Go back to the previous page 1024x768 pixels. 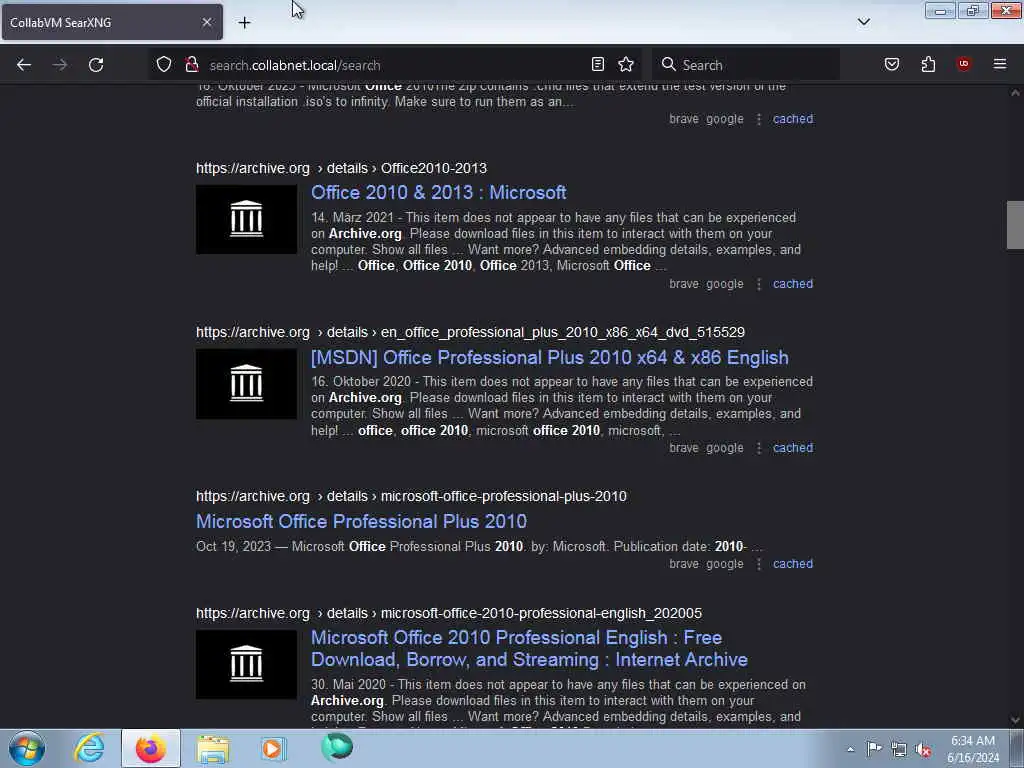(x=24, y=65)
